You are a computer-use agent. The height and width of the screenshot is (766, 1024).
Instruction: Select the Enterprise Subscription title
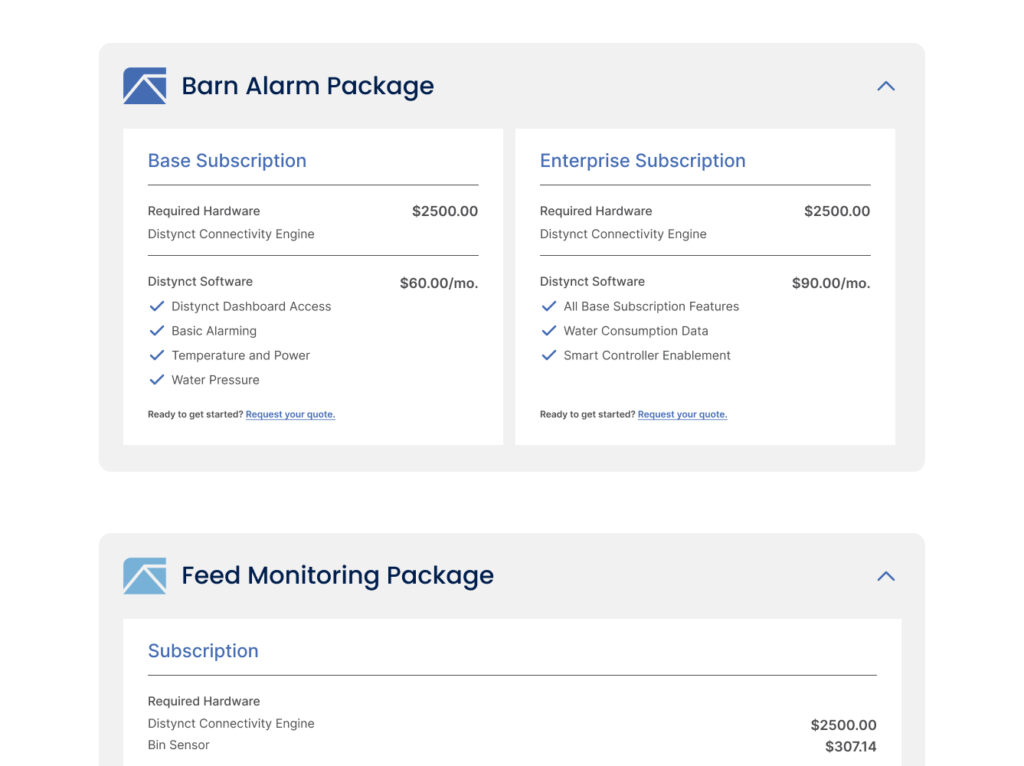(642, 161)
